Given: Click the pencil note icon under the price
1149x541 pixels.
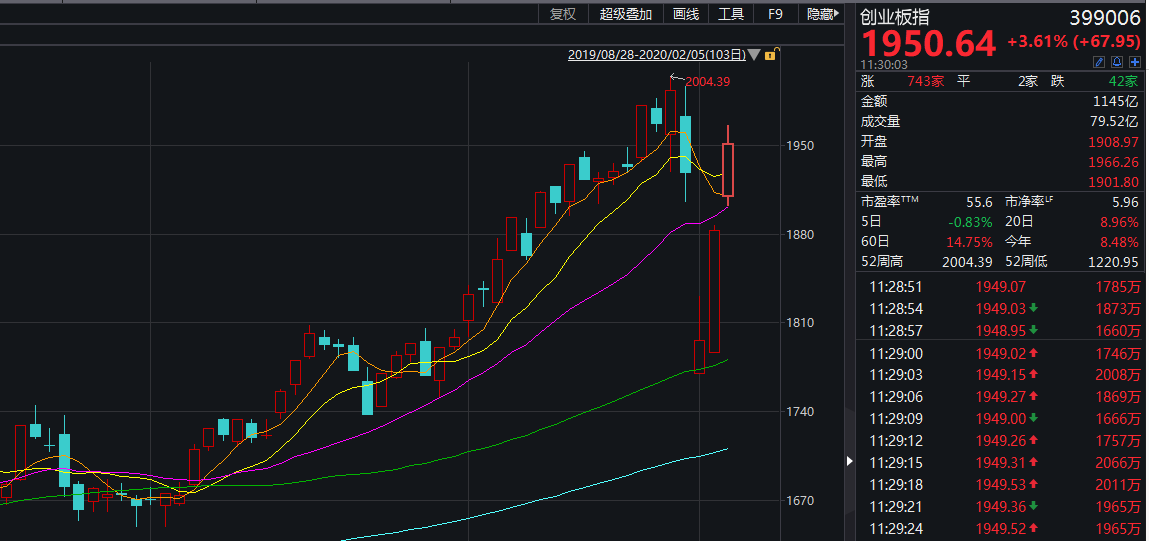Looking at the screenshot, I should coord(1098,62).
